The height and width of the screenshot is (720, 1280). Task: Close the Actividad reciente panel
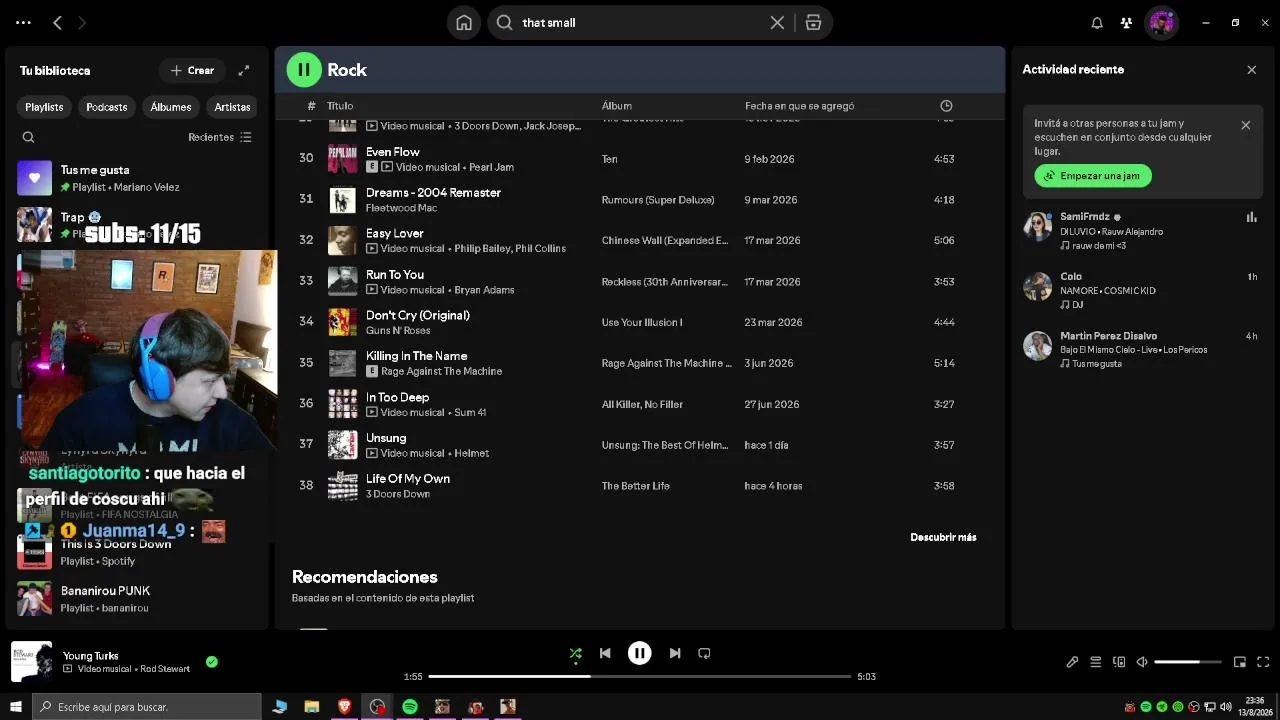click(1251, 70)
